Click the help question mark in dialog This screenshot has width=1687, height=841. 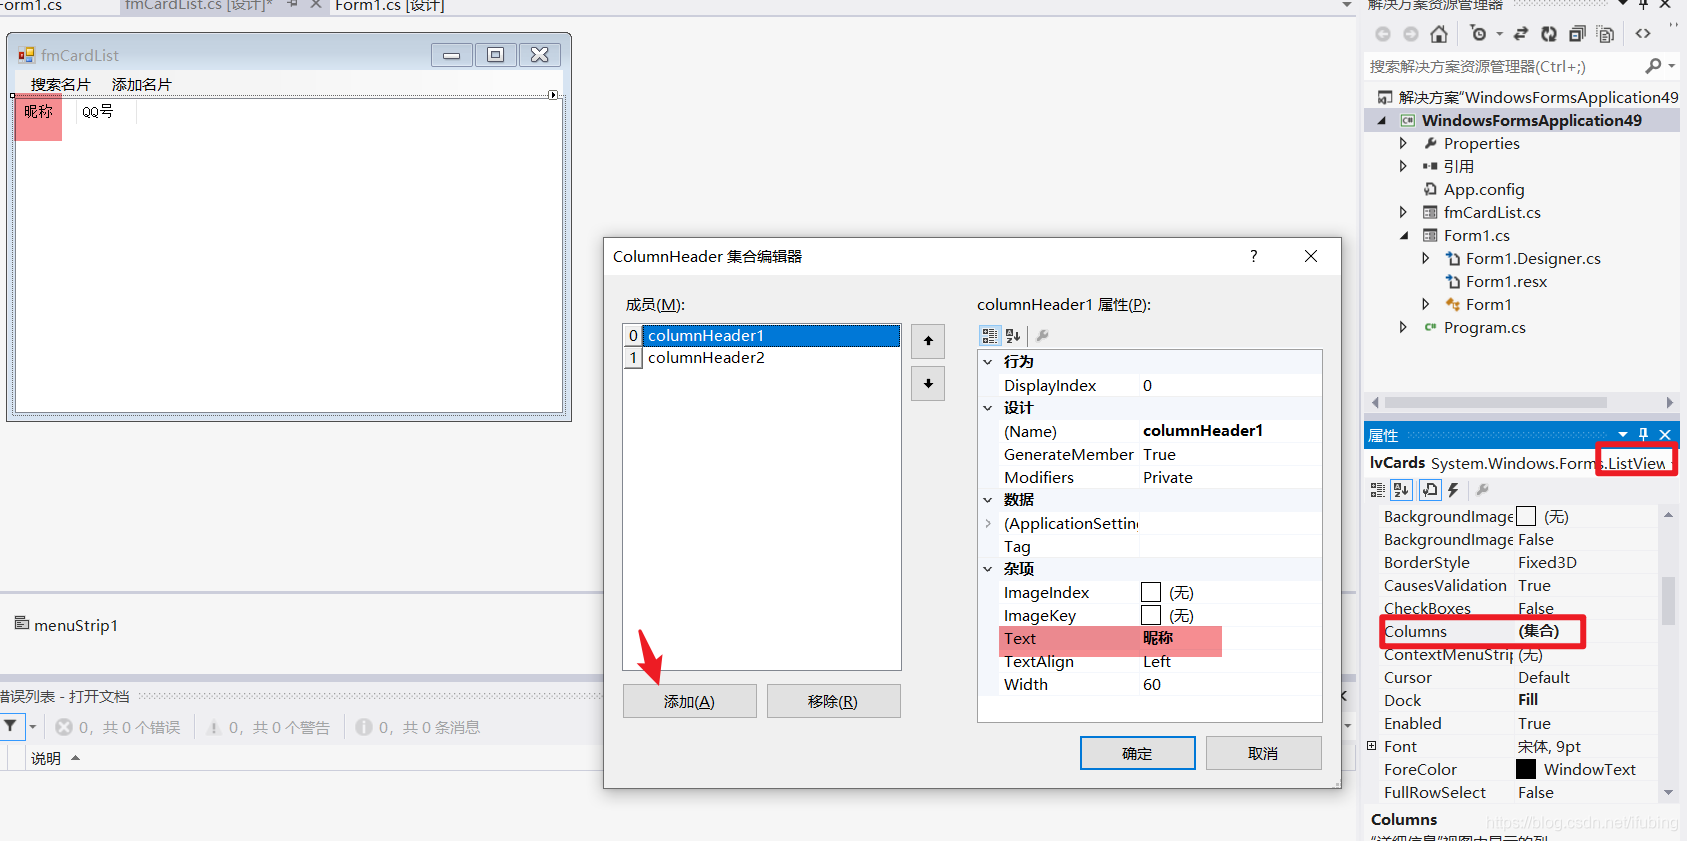tap(1254, 256)
